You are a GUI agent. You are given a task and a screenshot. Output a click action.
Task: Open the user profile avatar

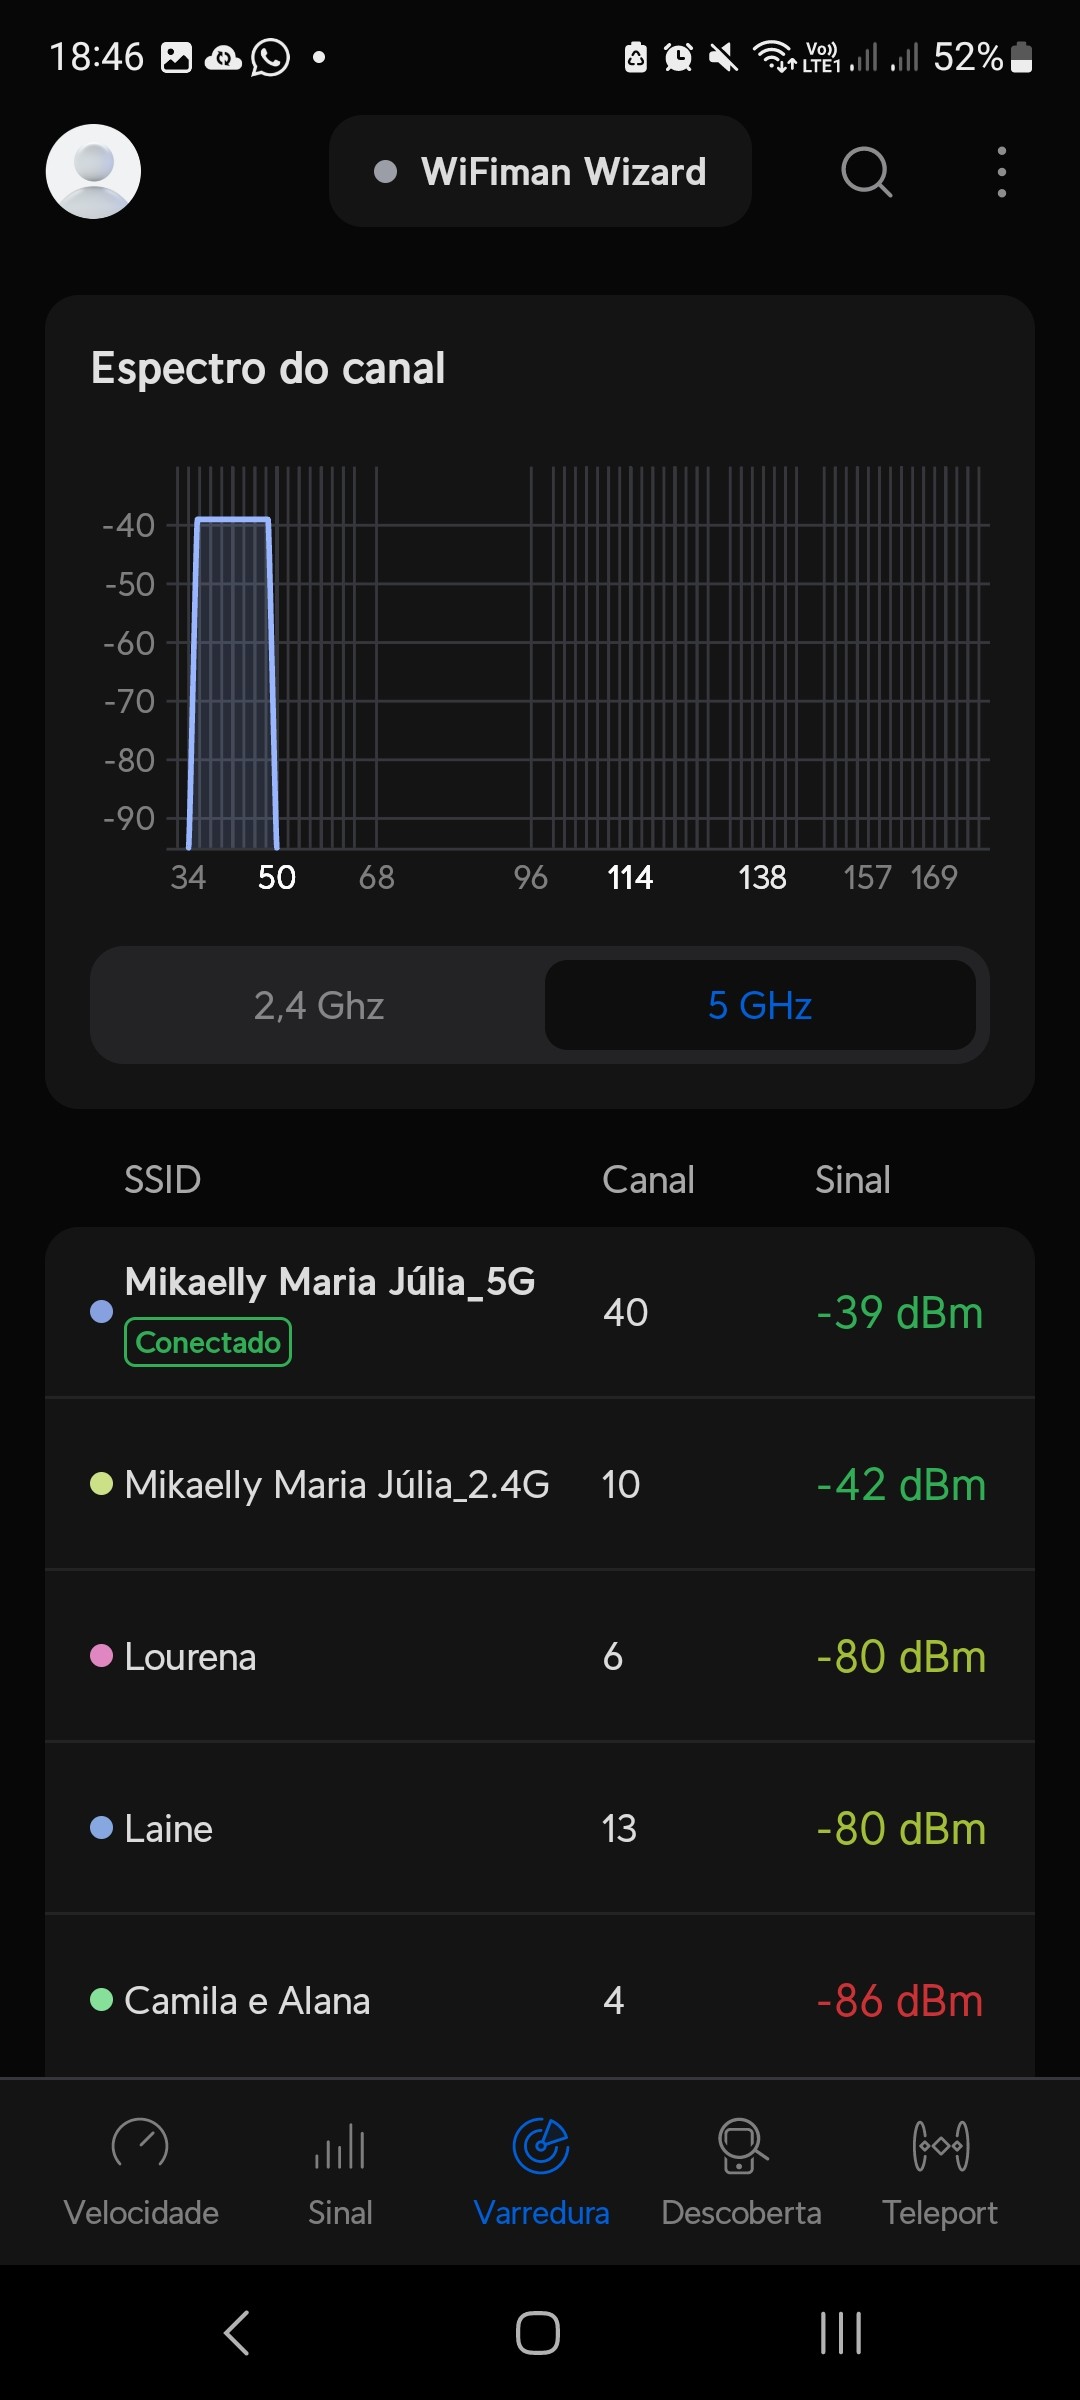[x=93, y=171]
